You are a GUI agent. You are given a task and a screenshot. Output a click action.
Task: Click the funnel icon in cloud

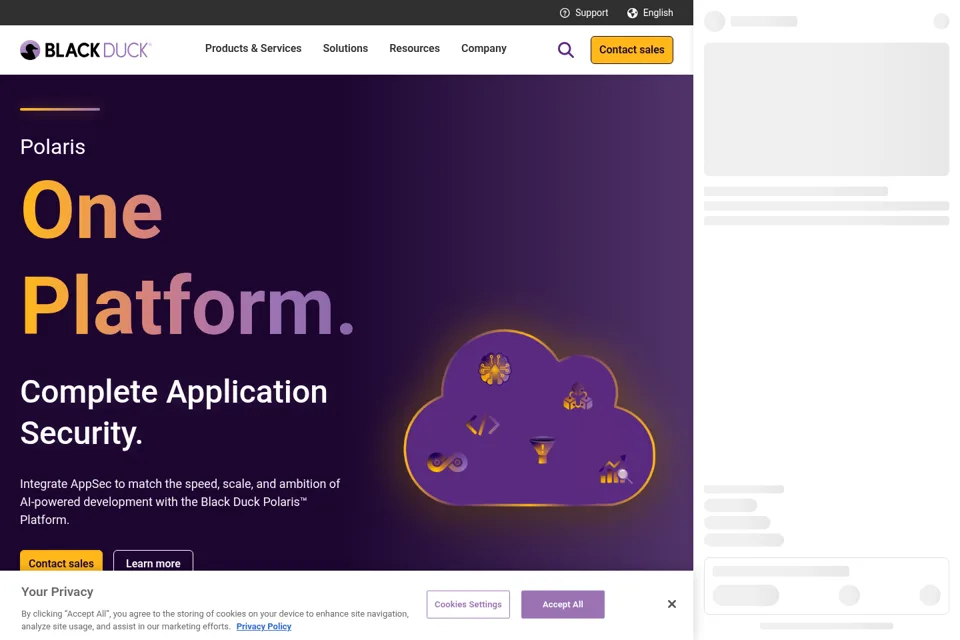click(x=542, y=450)
